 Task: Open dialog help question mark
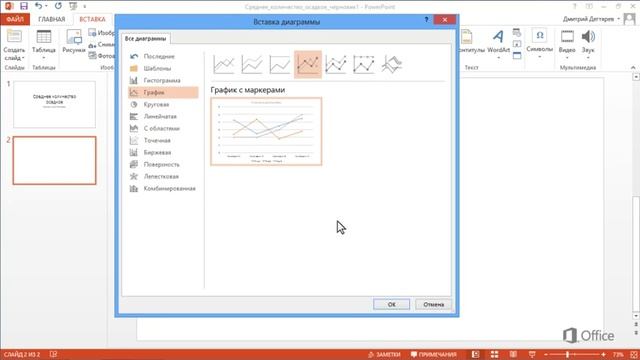pyautogui.click(x=427, y=20)
